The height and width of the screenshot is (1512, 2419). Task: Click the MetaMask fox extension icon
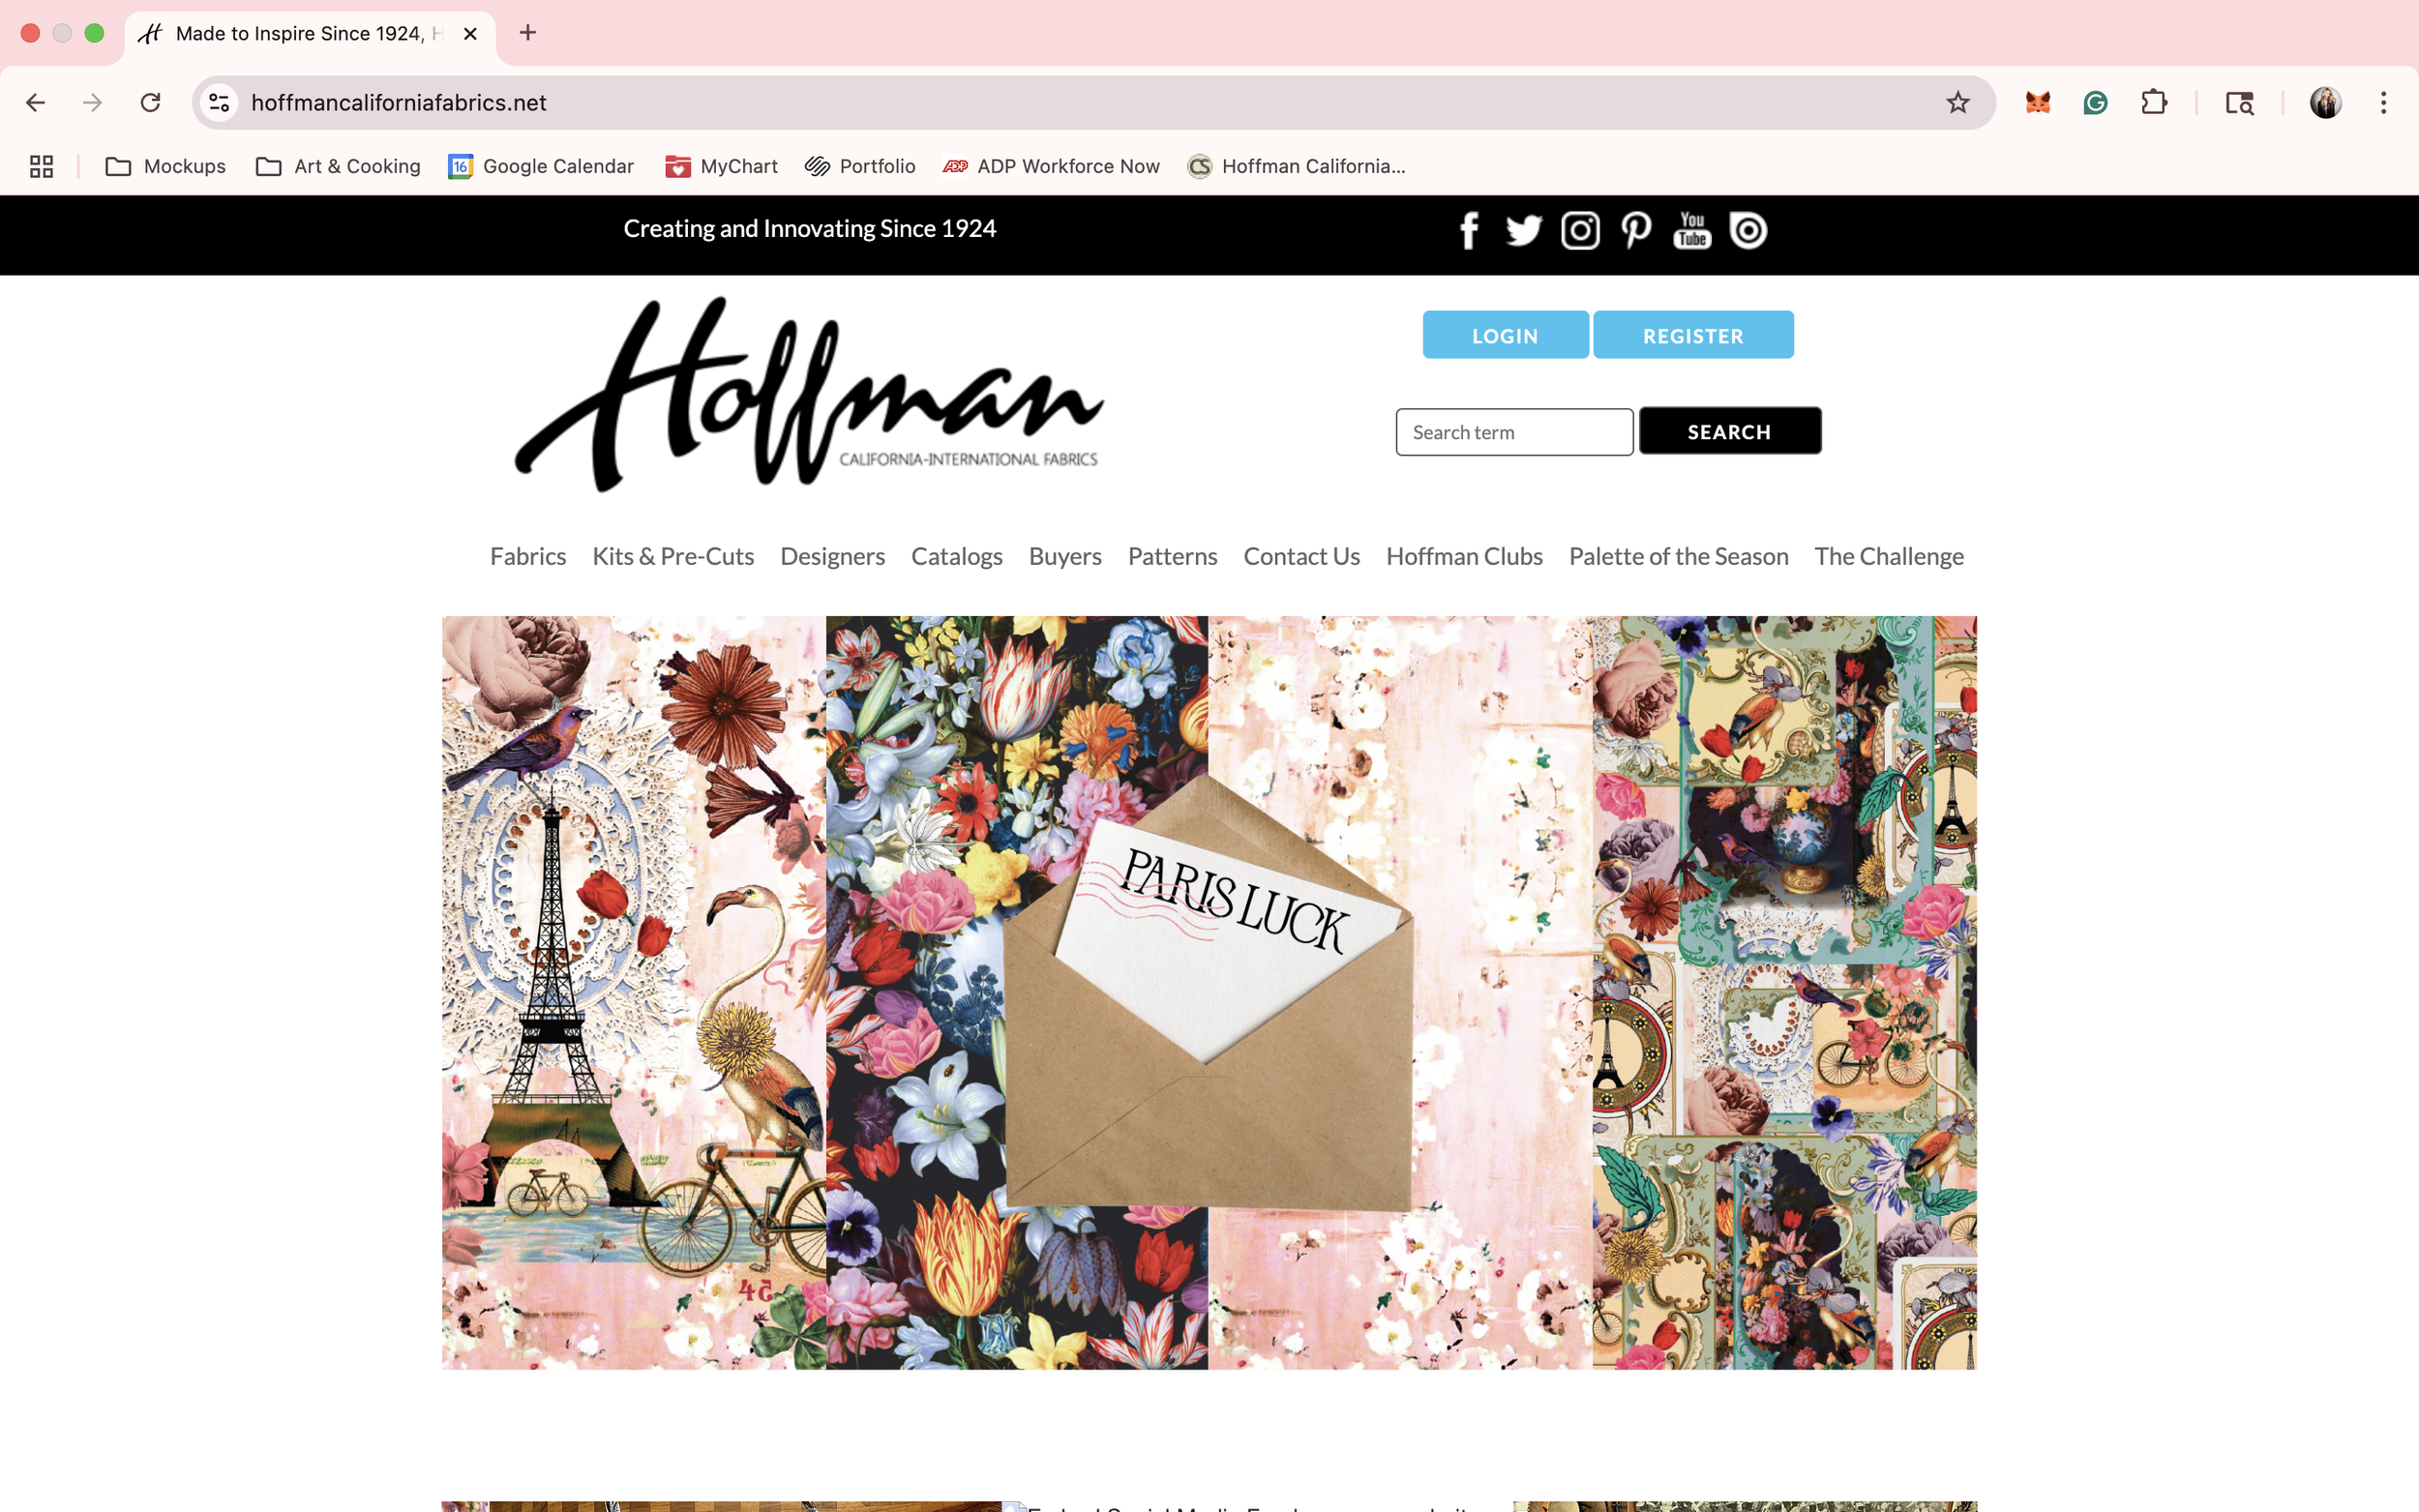pos(2037,103)
